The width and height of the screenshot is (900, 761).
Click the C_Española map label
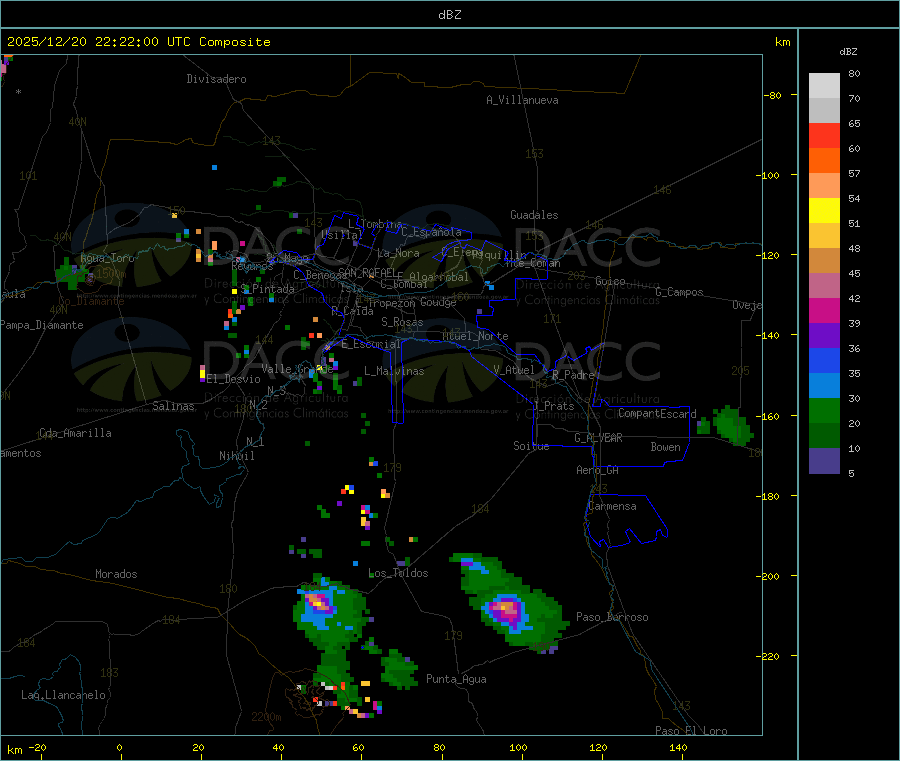click(x=431, y=232)
